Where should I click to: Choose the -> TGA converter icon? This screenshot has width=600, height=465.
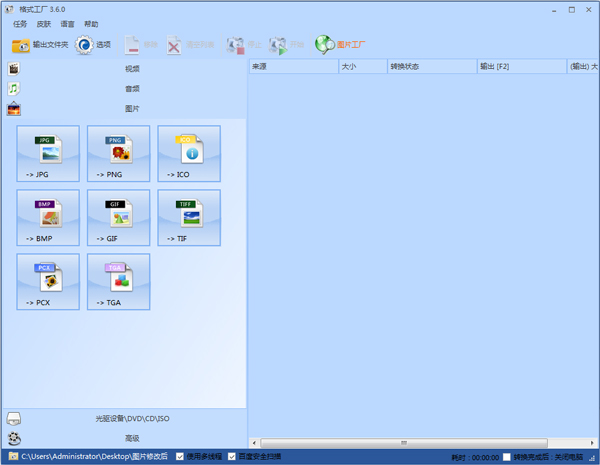118,281
